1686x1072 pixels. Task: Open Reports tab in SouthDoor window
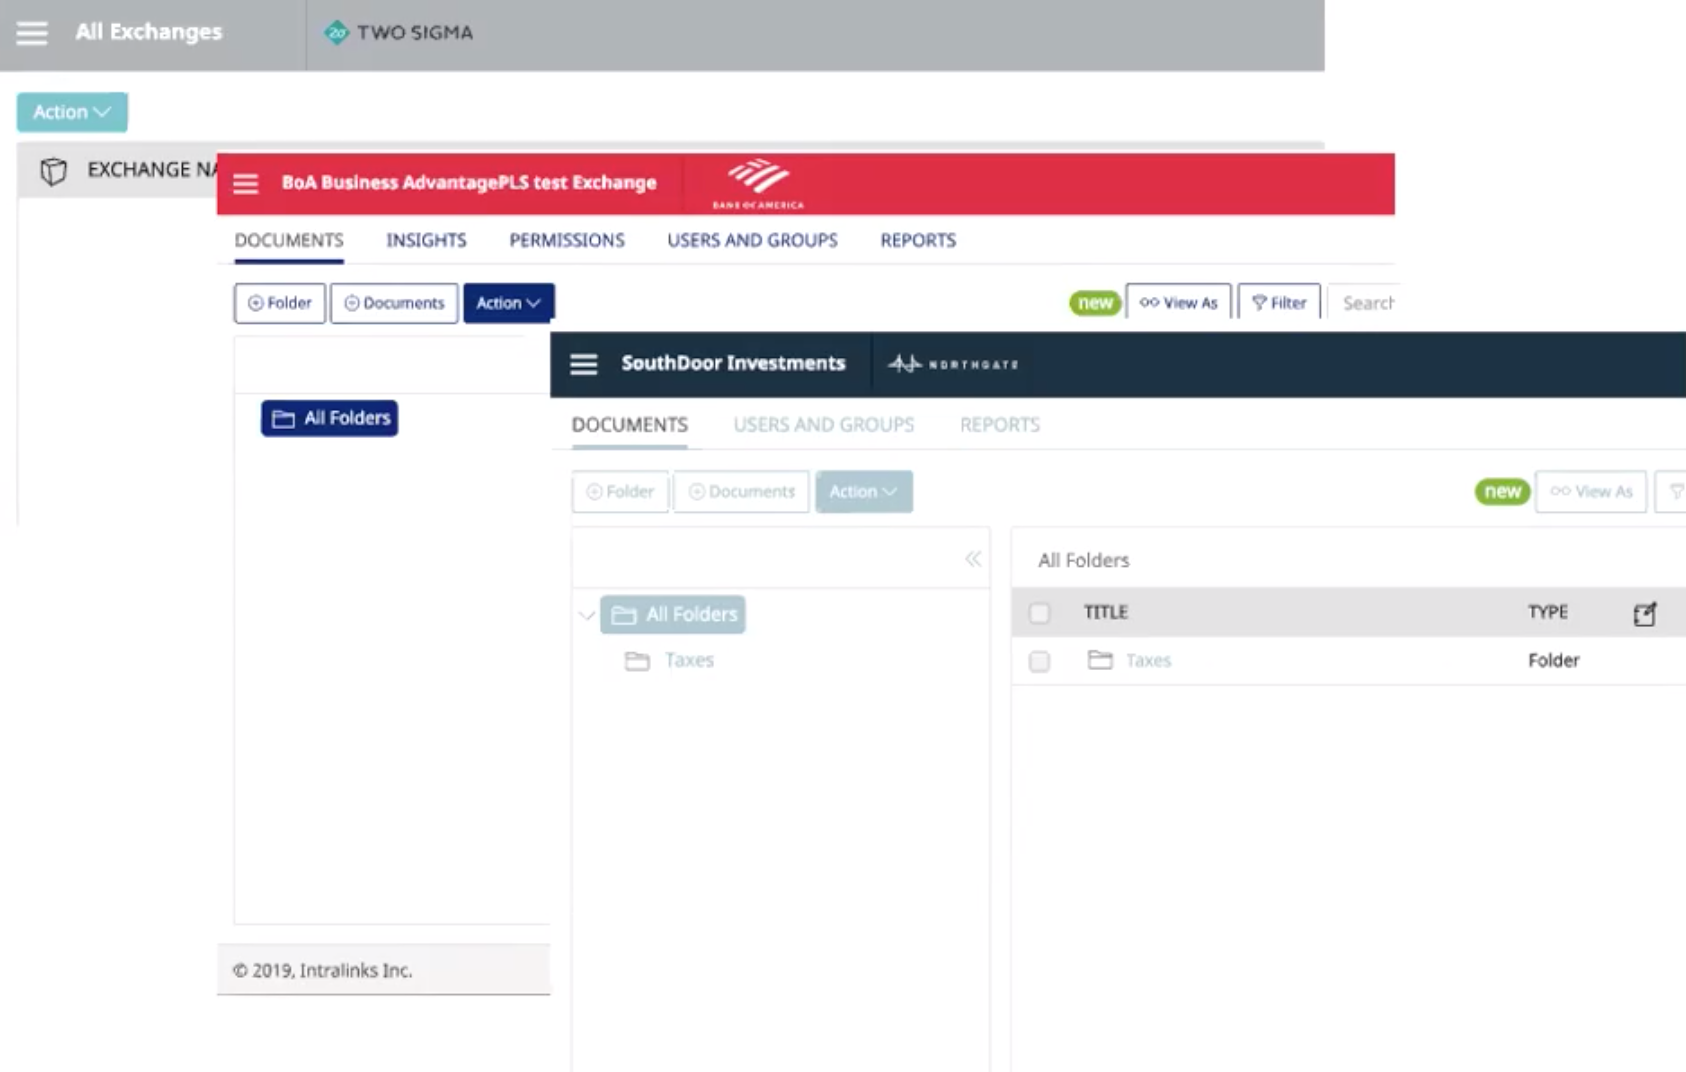[x=1000, y=425]
